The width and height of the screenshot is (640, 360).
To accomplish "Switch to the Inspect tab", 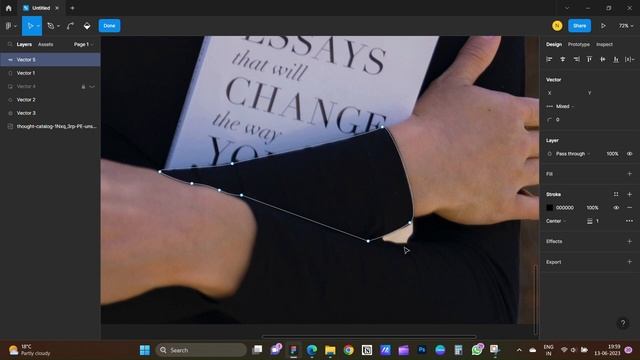I will pos(604,44).
